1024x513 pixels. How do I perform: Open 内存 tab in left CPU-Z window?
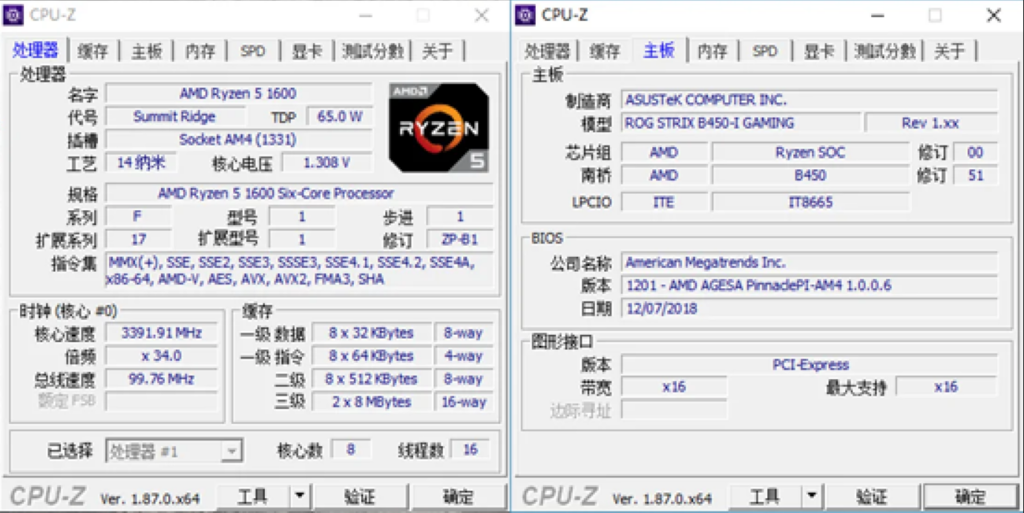200,51
